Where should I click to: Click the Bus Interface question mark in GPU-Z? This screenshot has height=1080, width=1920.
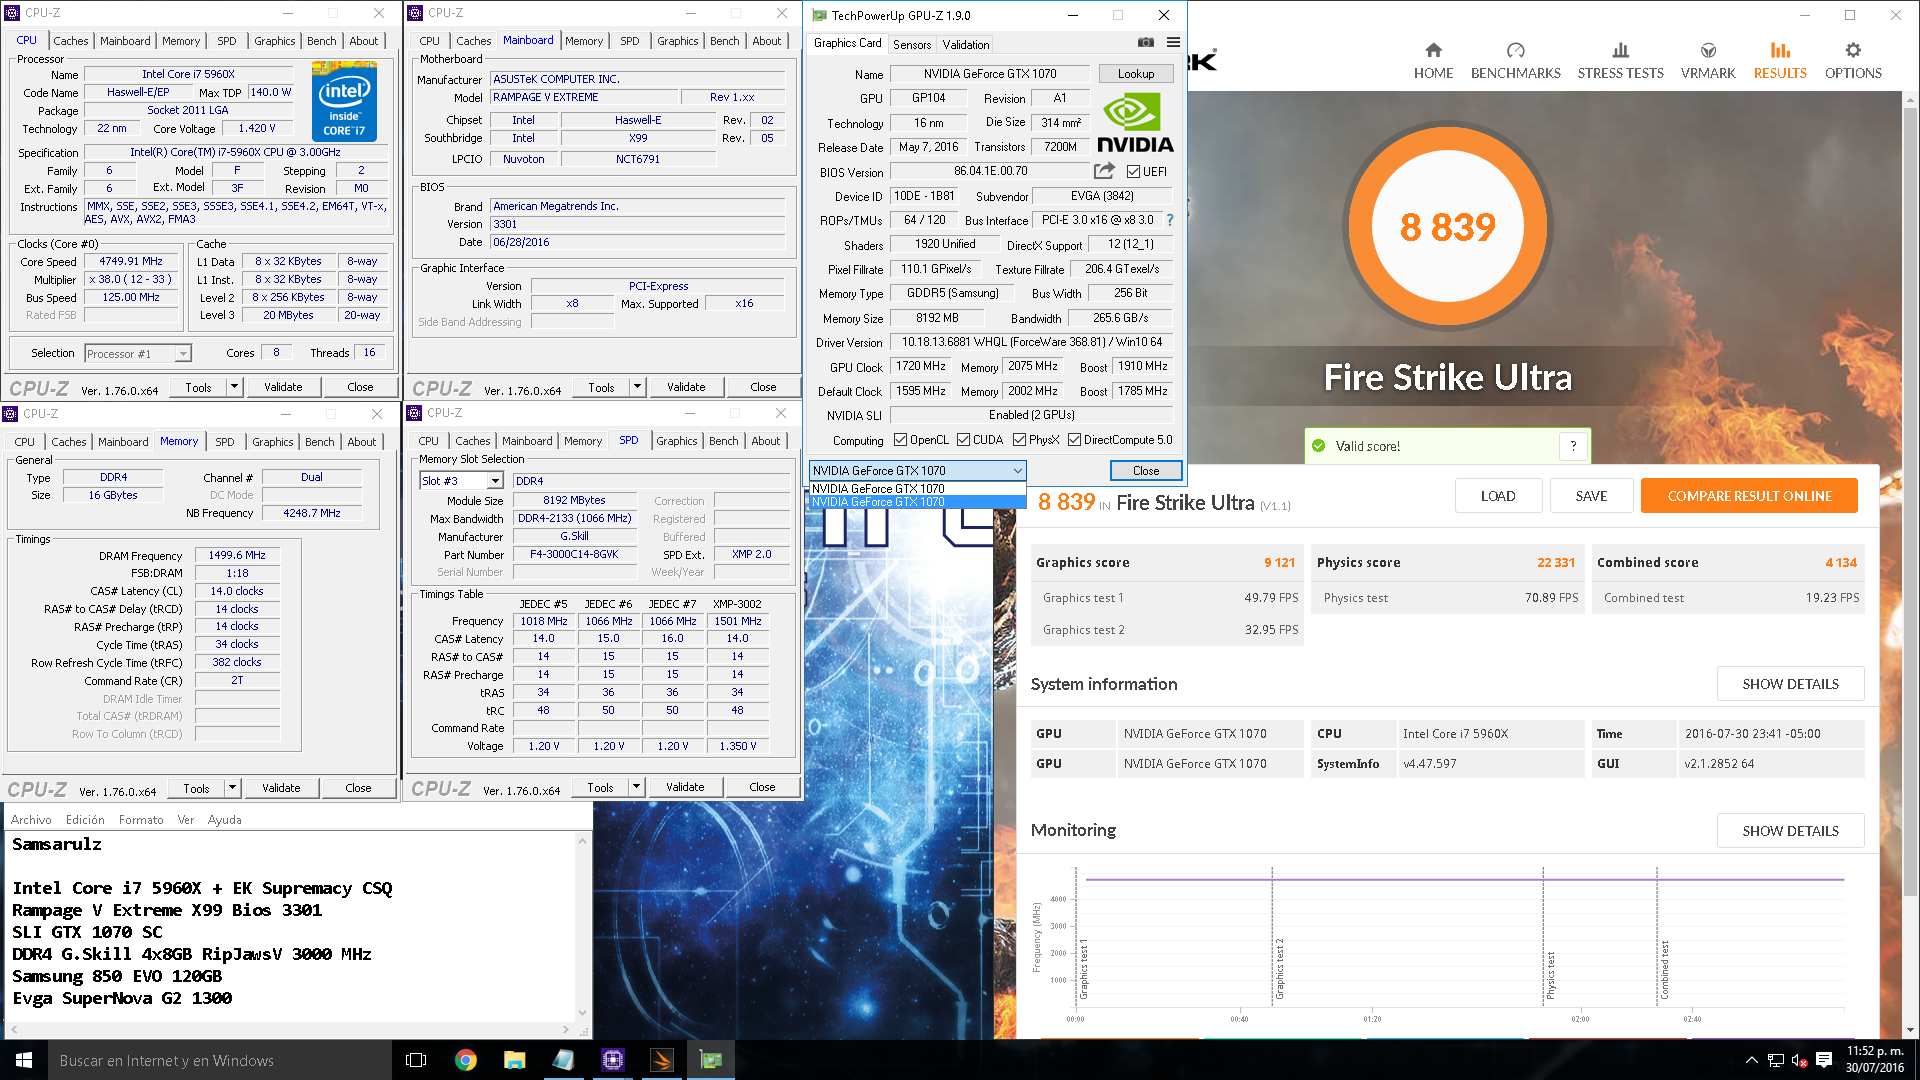coord(1169,220)
